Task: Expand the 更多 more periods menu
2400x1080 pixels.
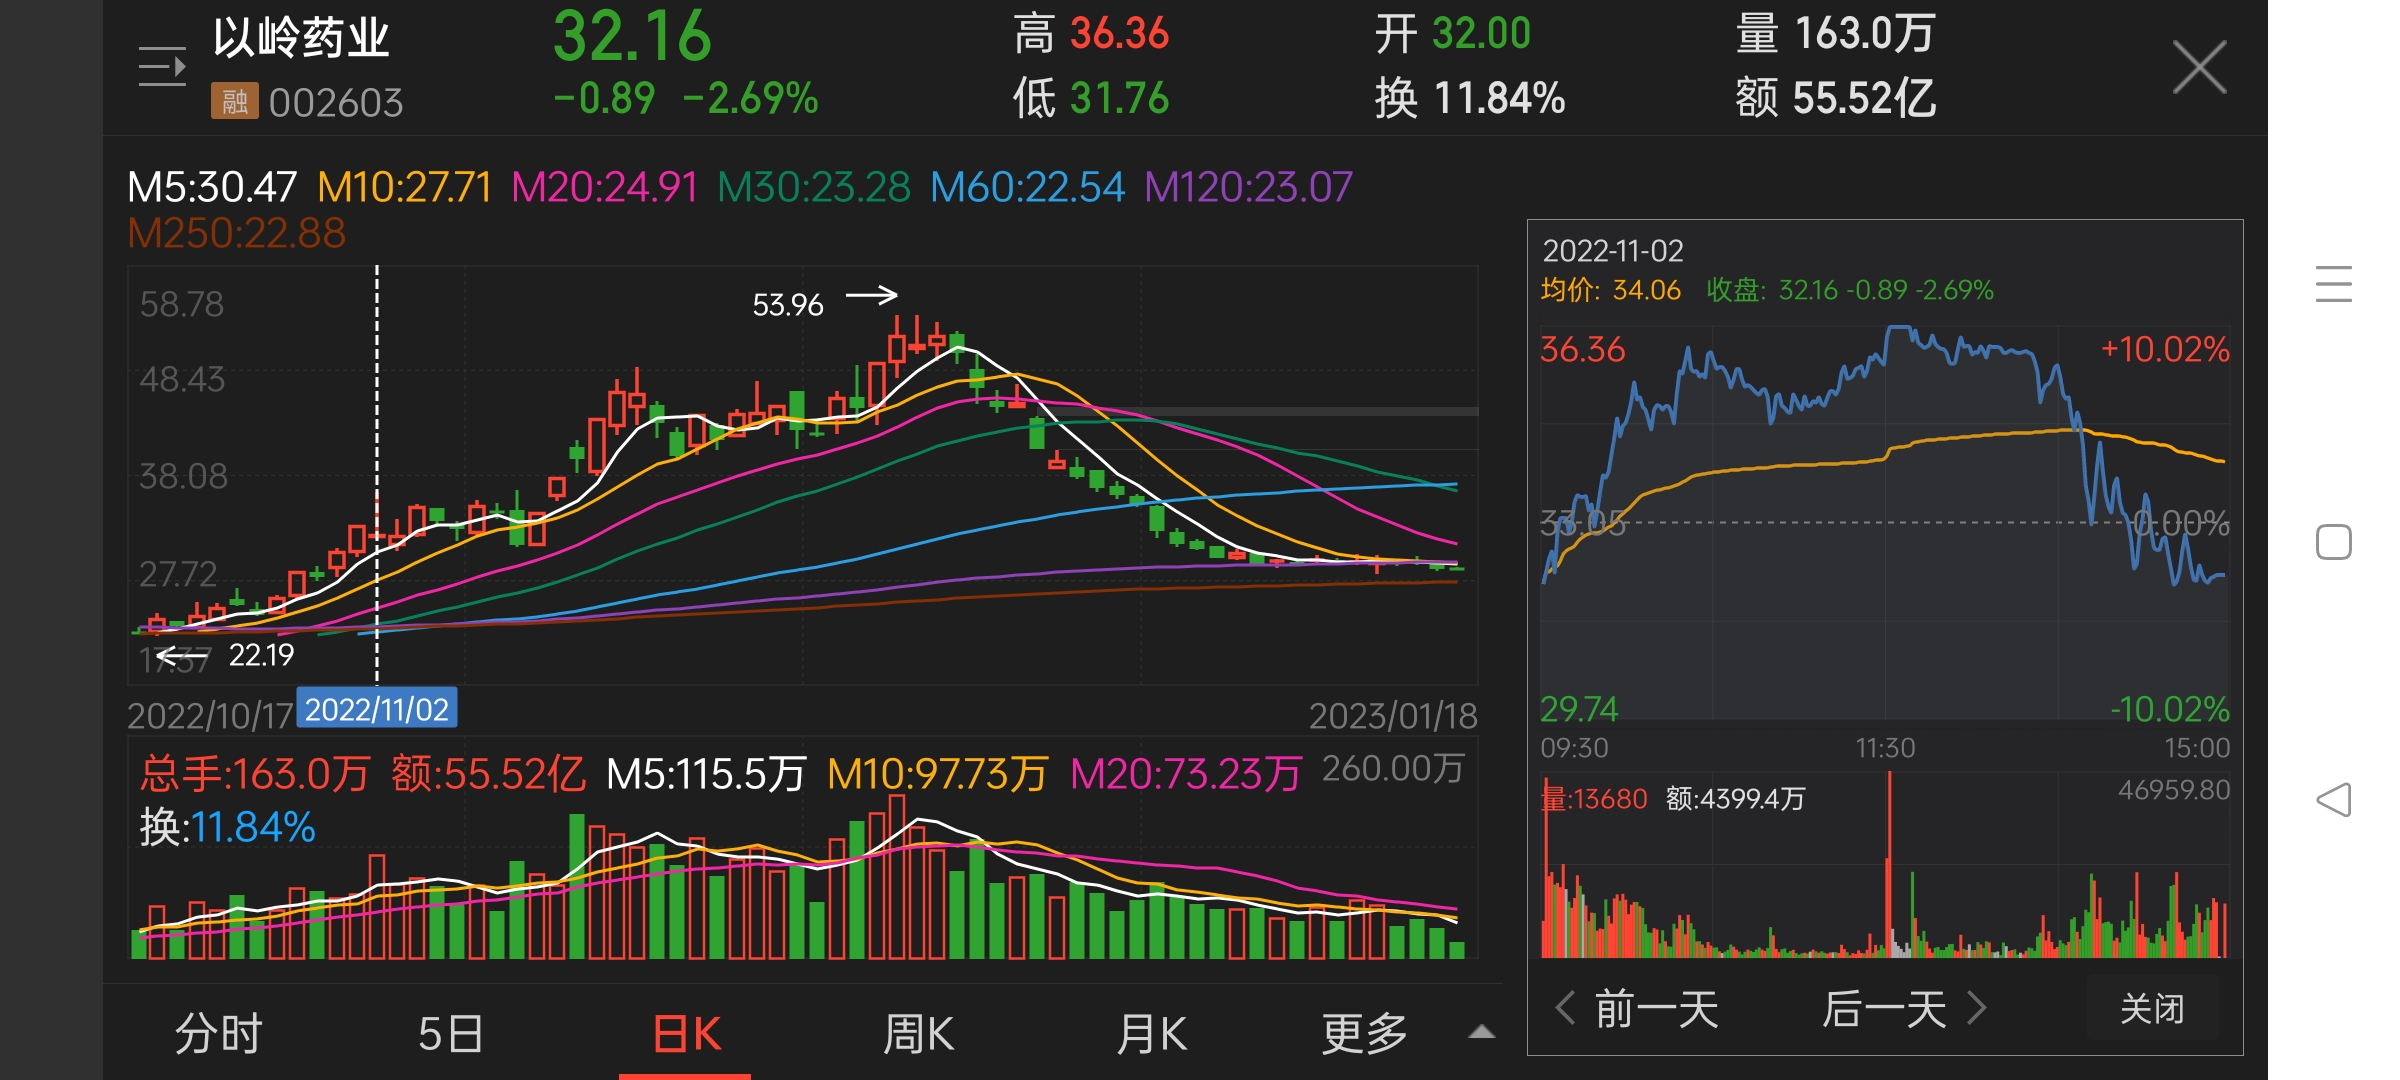Action: pyautogui.click(x=1365, y=1033)
